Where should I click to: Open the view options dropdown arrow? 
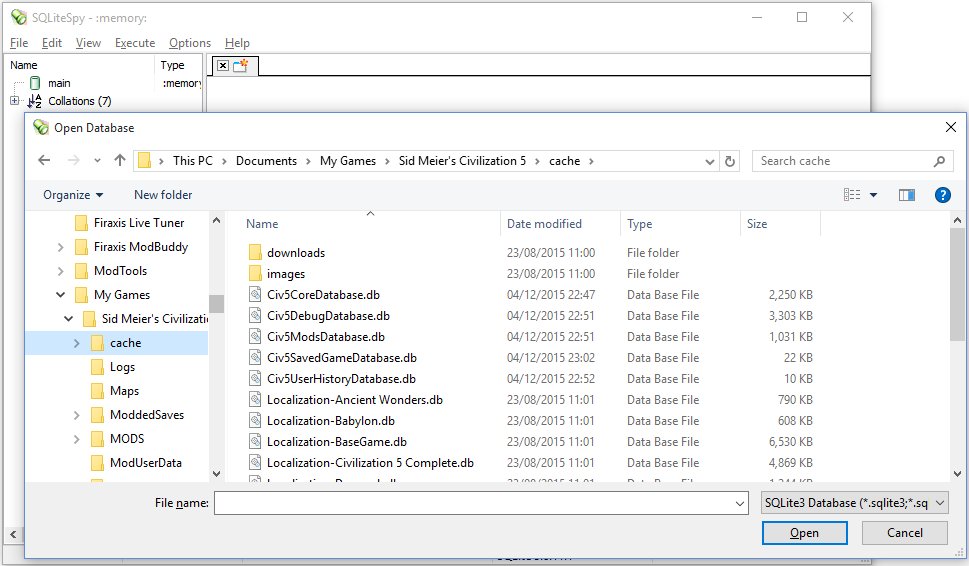point(873,195)
